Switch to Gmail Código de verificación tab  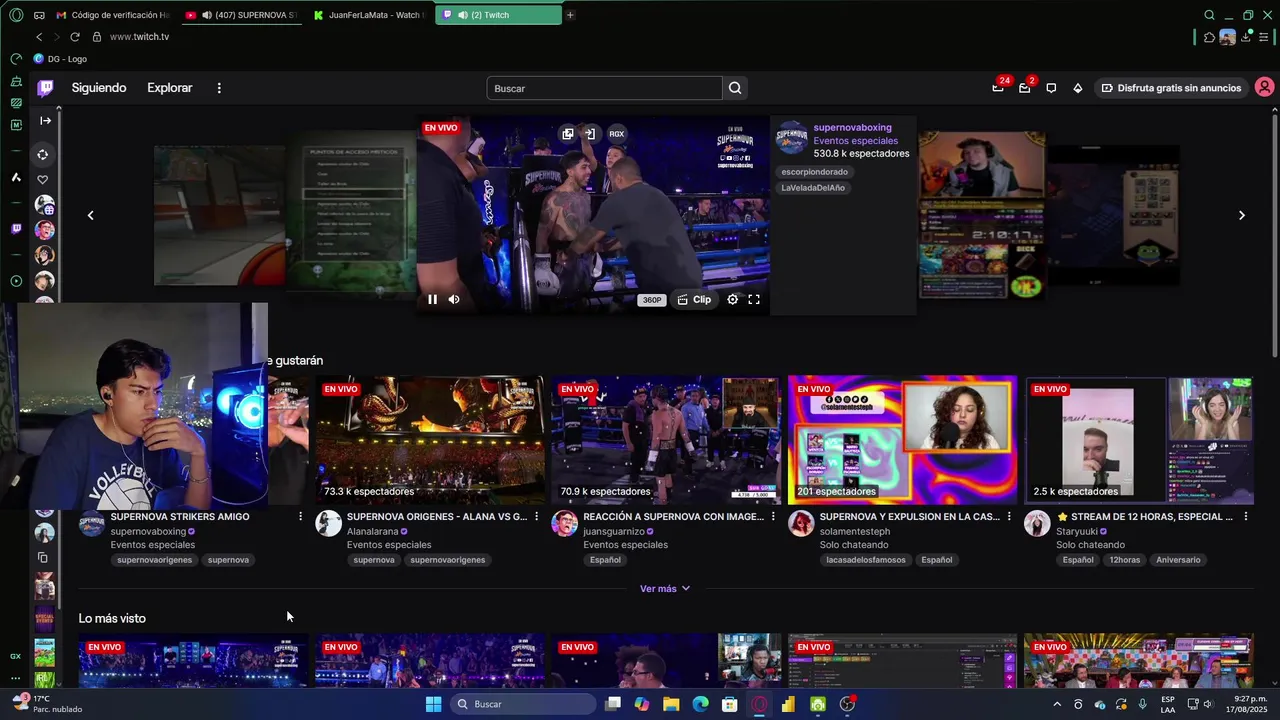point(113,15)
